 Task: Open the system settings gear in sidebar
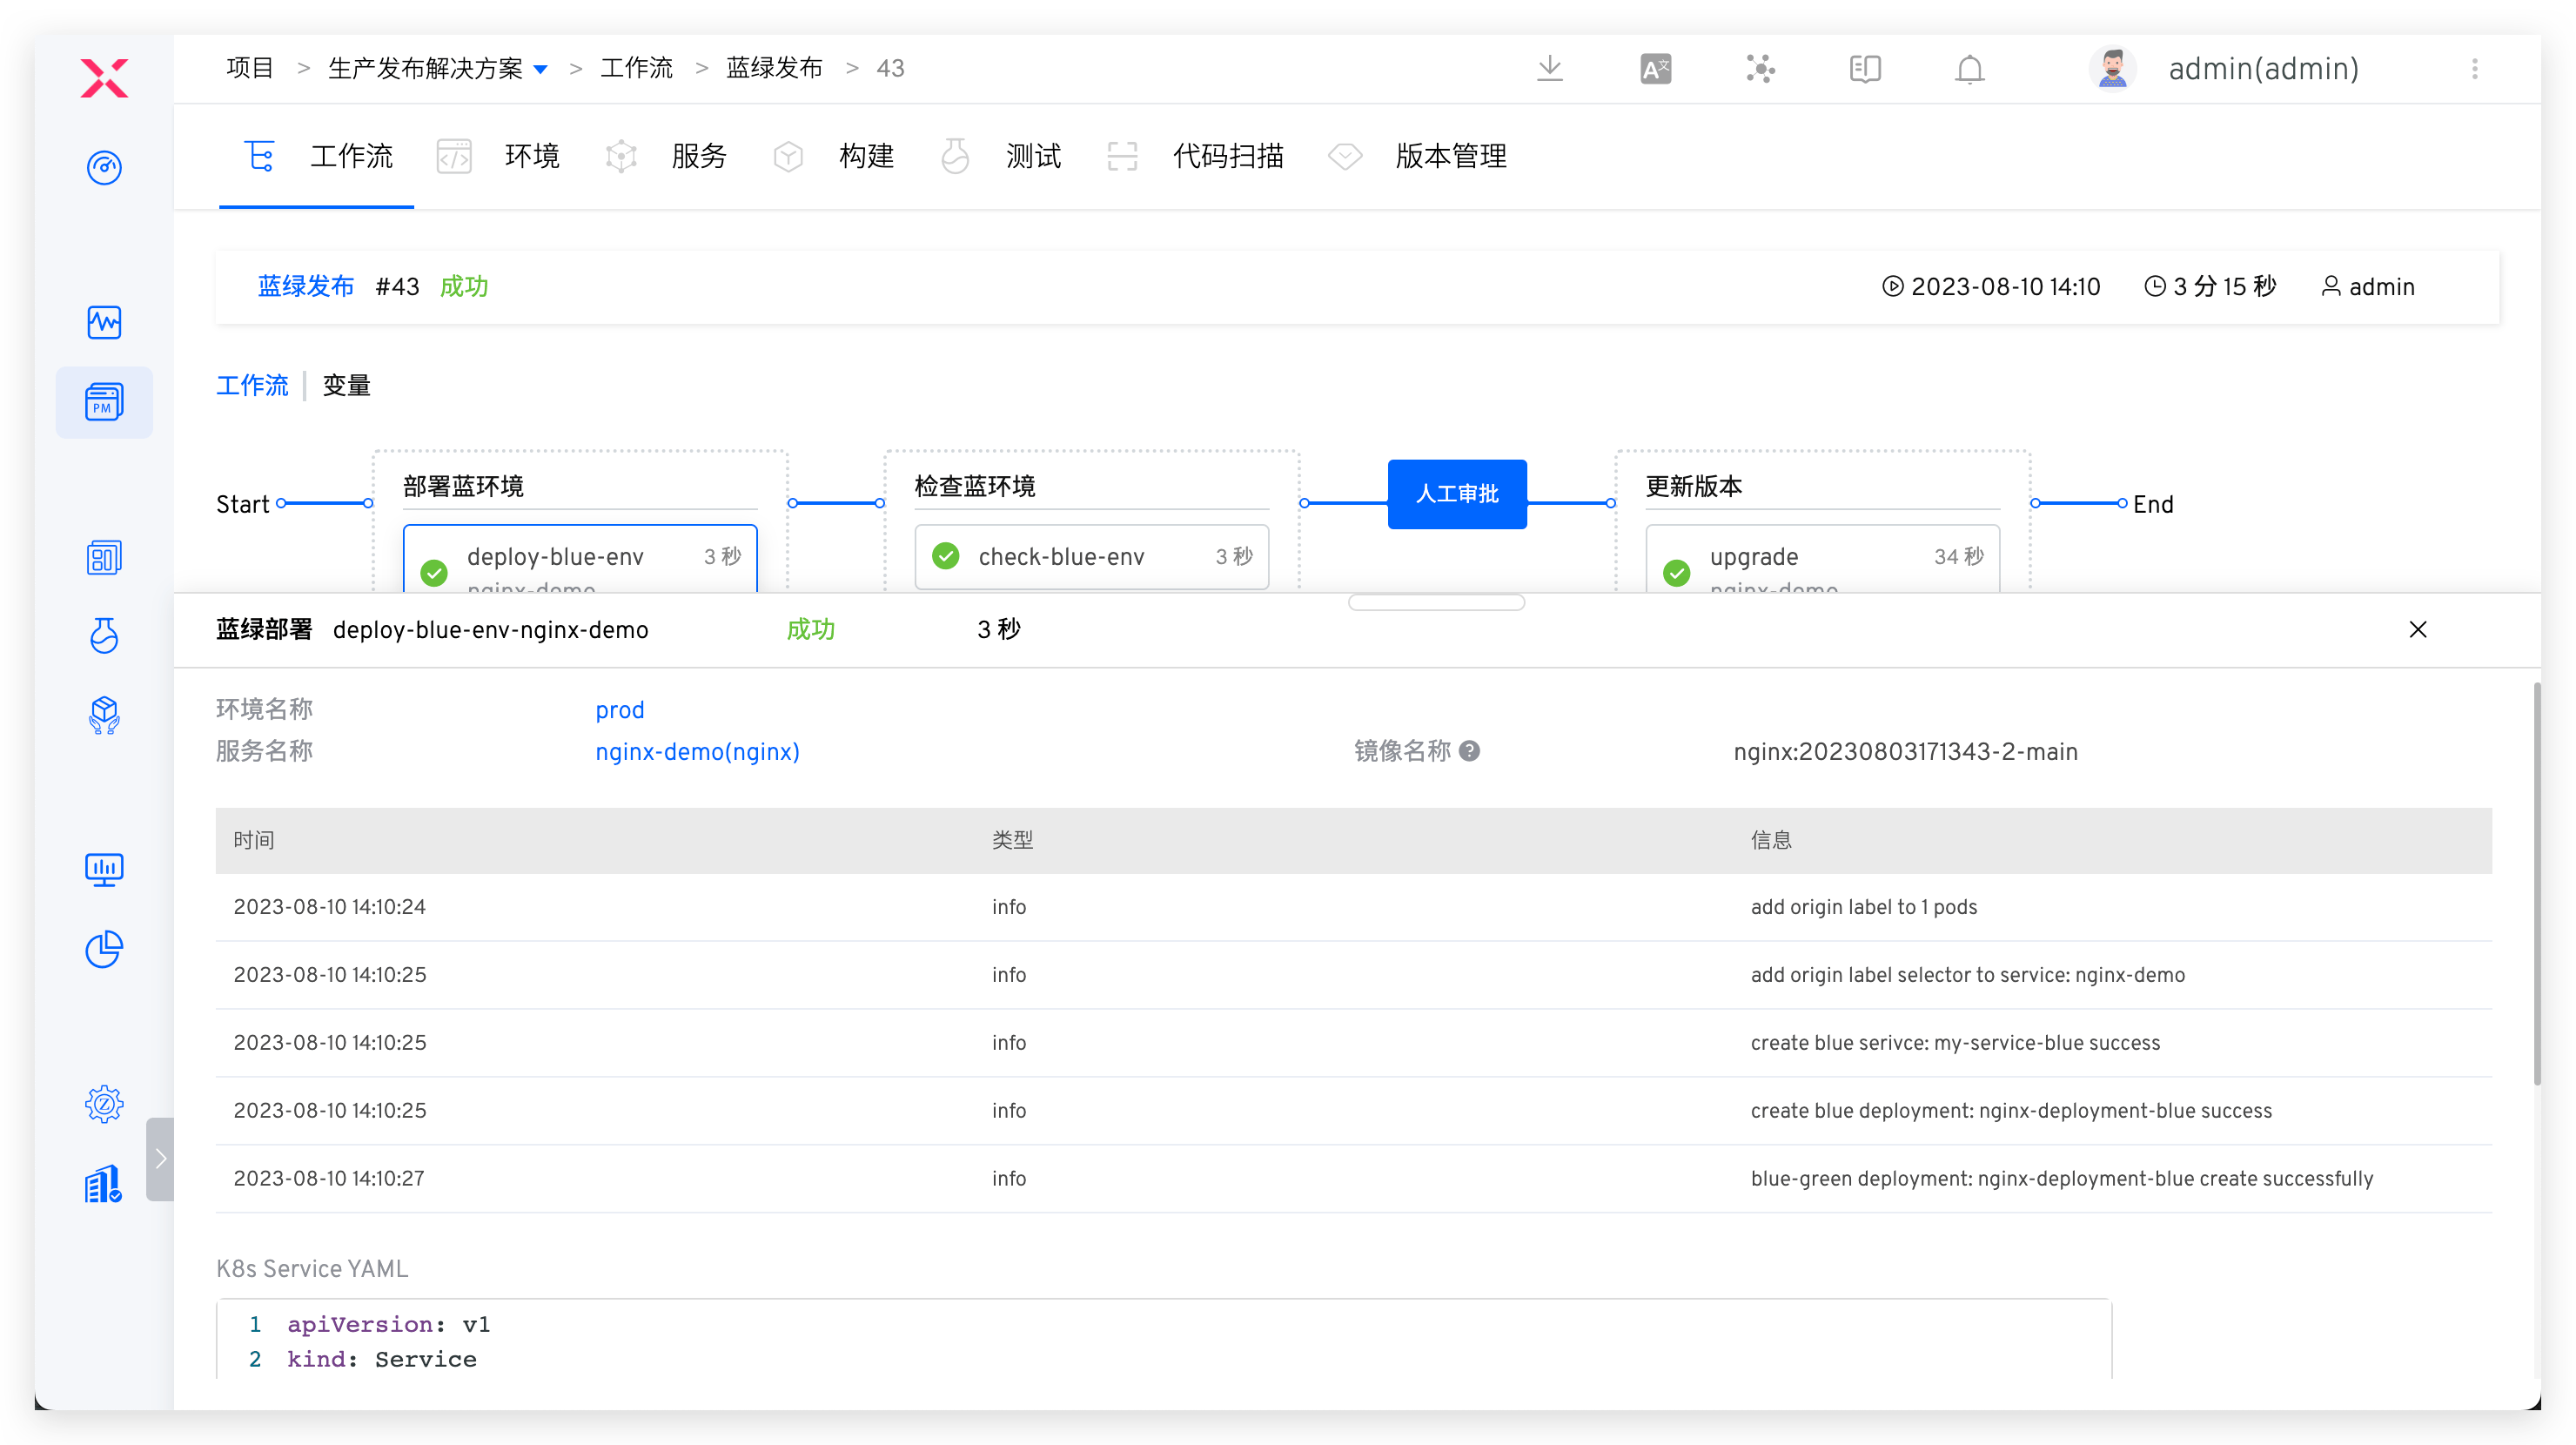pyautogui.click(x=104, y=1104)
